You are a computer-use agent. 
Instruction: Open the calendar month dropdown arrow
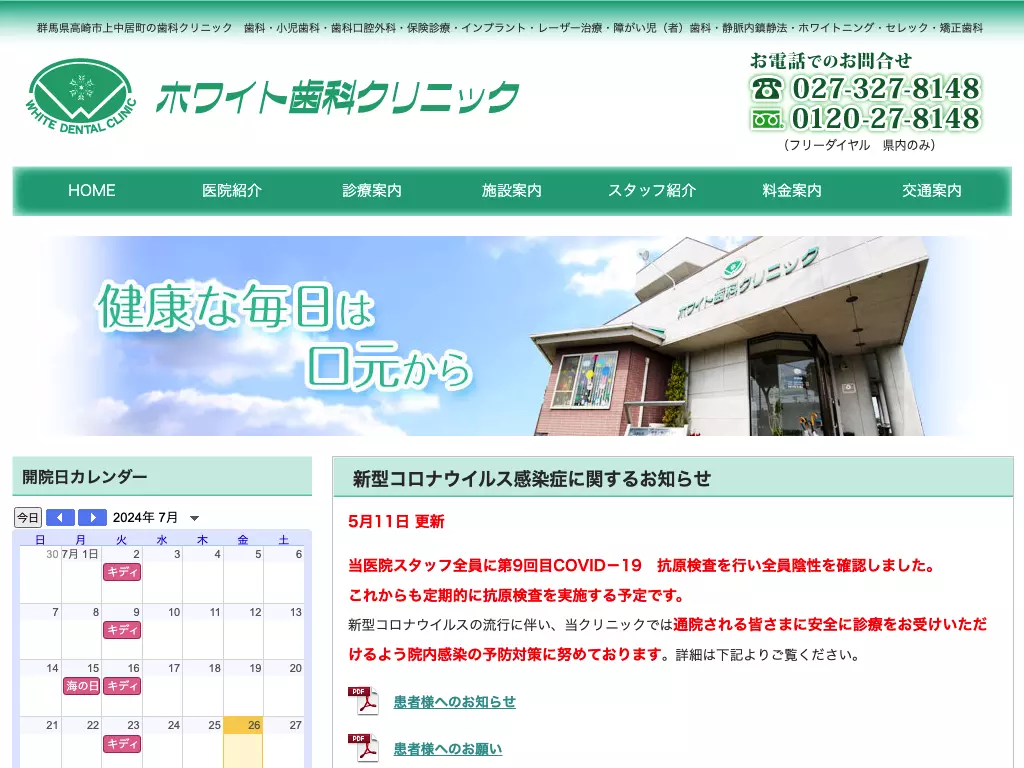(x=194, y=519)
